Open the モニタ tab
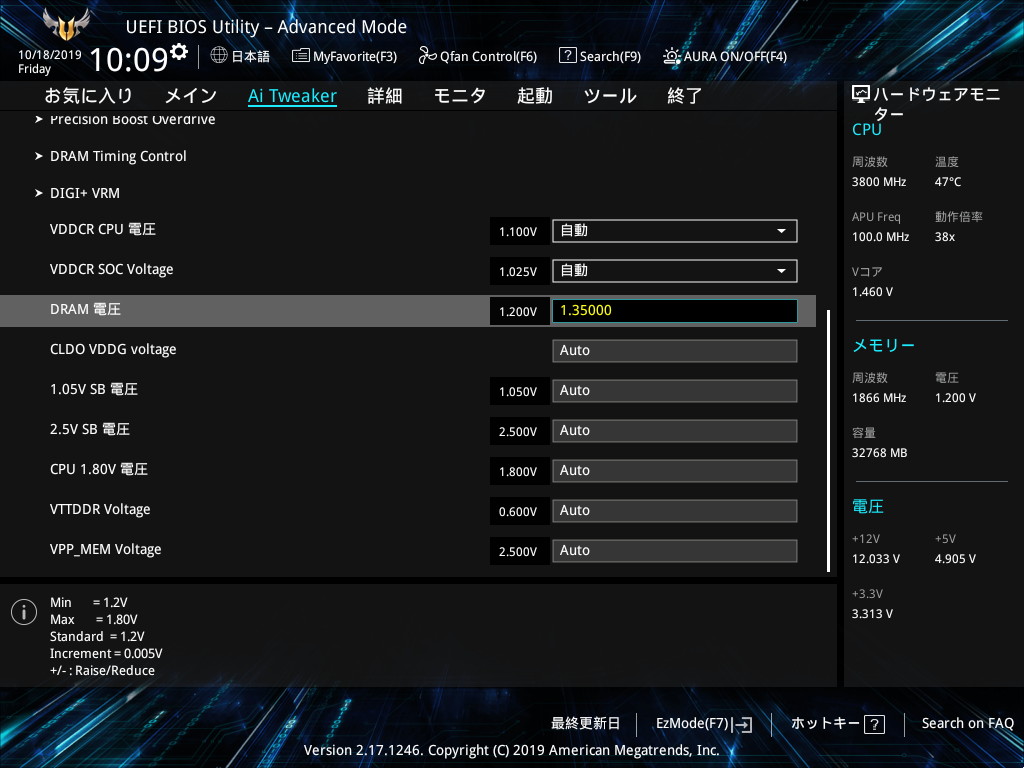 click(460, 96)
